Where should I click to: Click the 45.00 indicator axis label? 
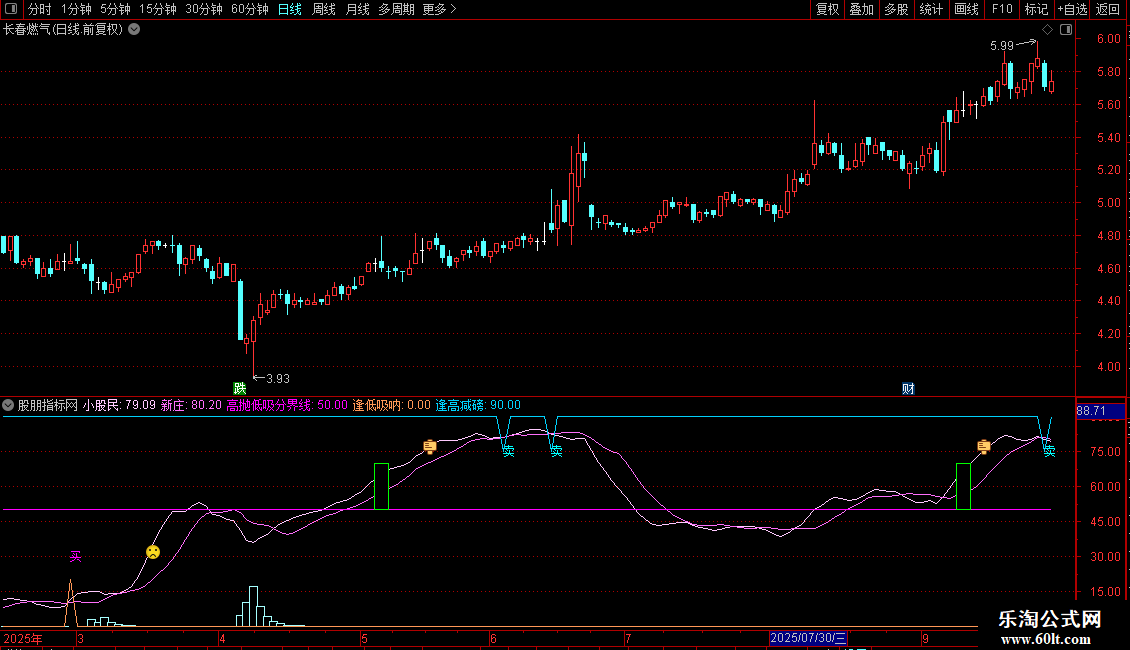[x=1105, y=522]
